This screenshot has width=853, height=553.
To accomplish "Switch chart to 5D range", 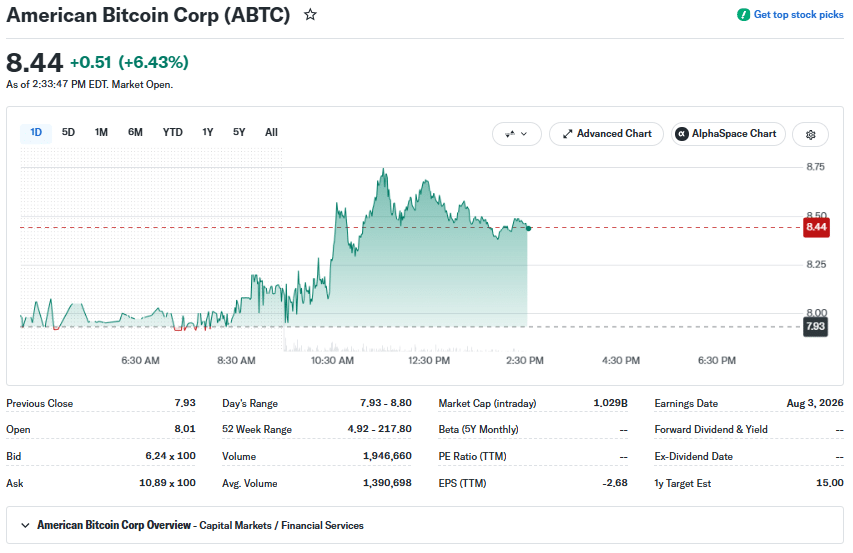I will pyautogui.click(x=68, y=133).
